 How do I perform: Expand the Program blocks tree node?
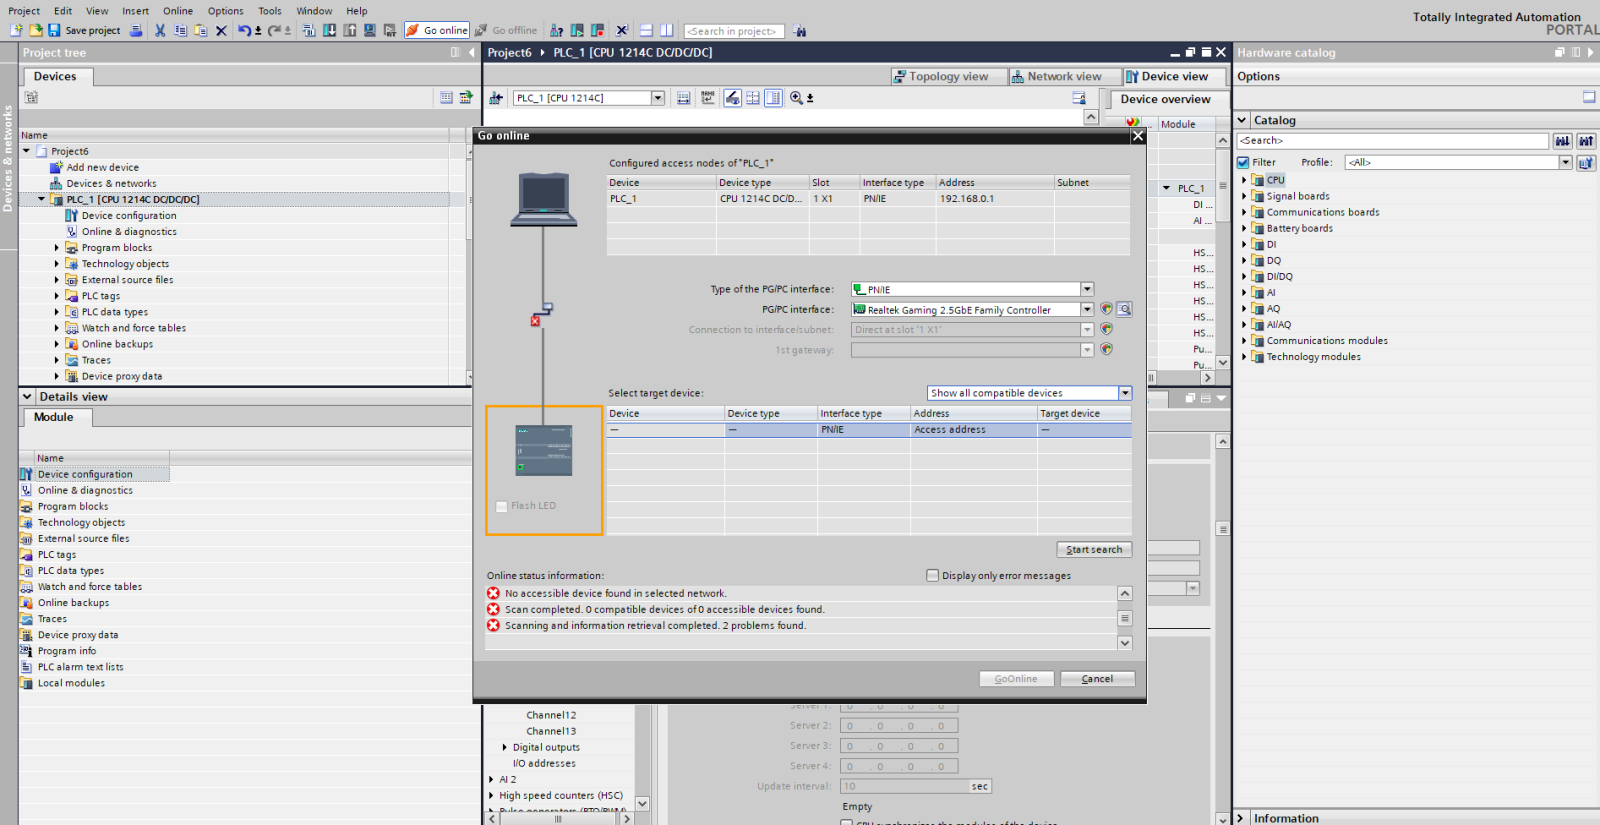click(57, 248)
